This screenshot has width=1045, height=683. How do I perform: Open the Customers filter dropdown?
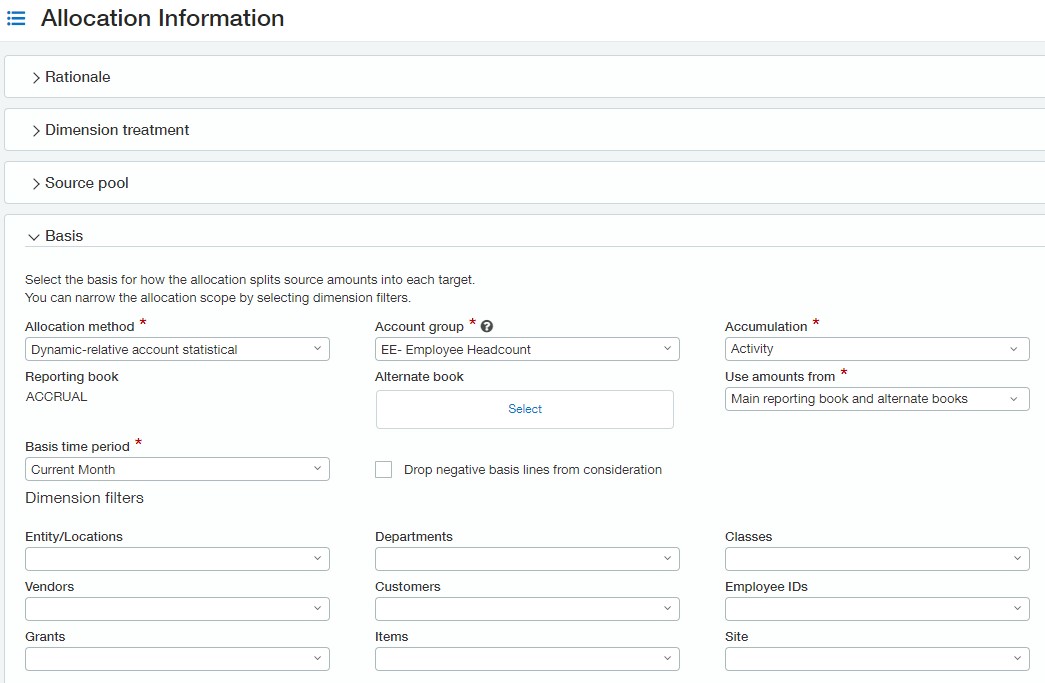527,609
